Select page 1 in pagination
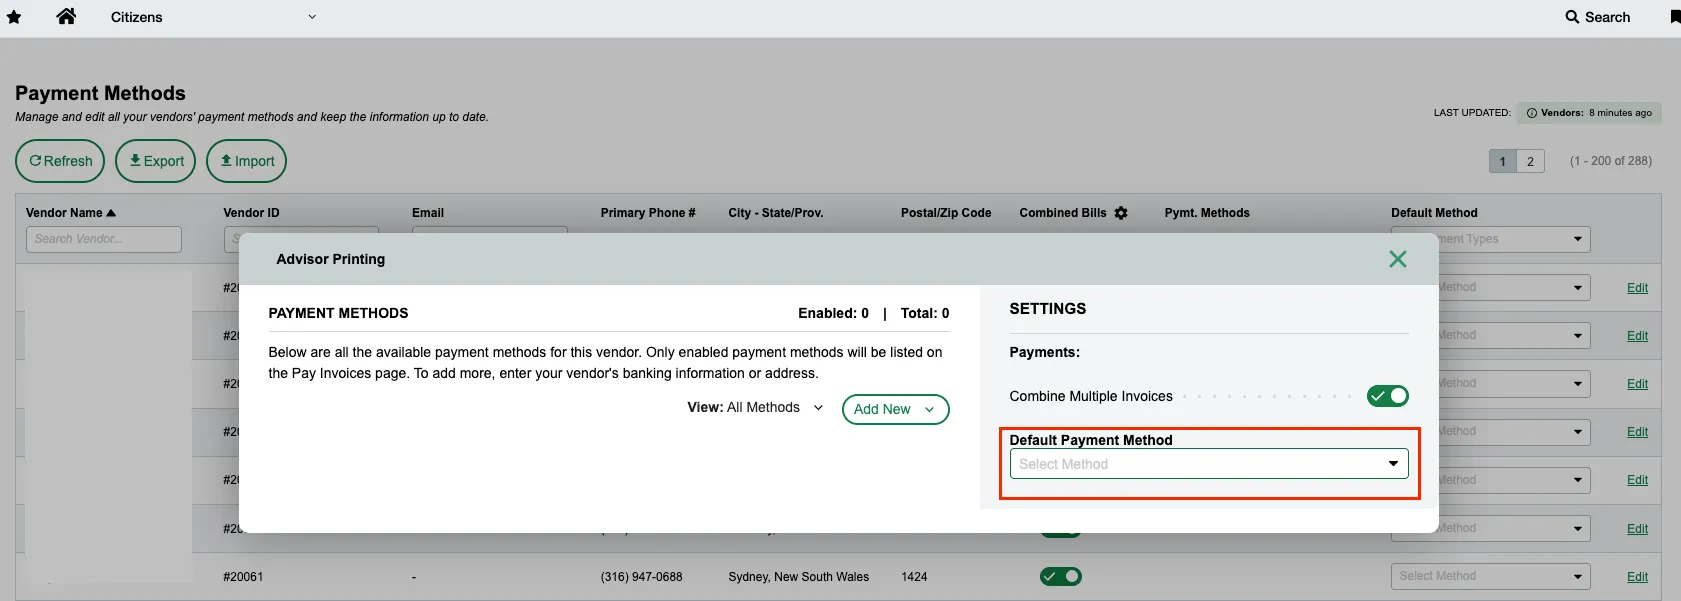 coord(1502,161)
